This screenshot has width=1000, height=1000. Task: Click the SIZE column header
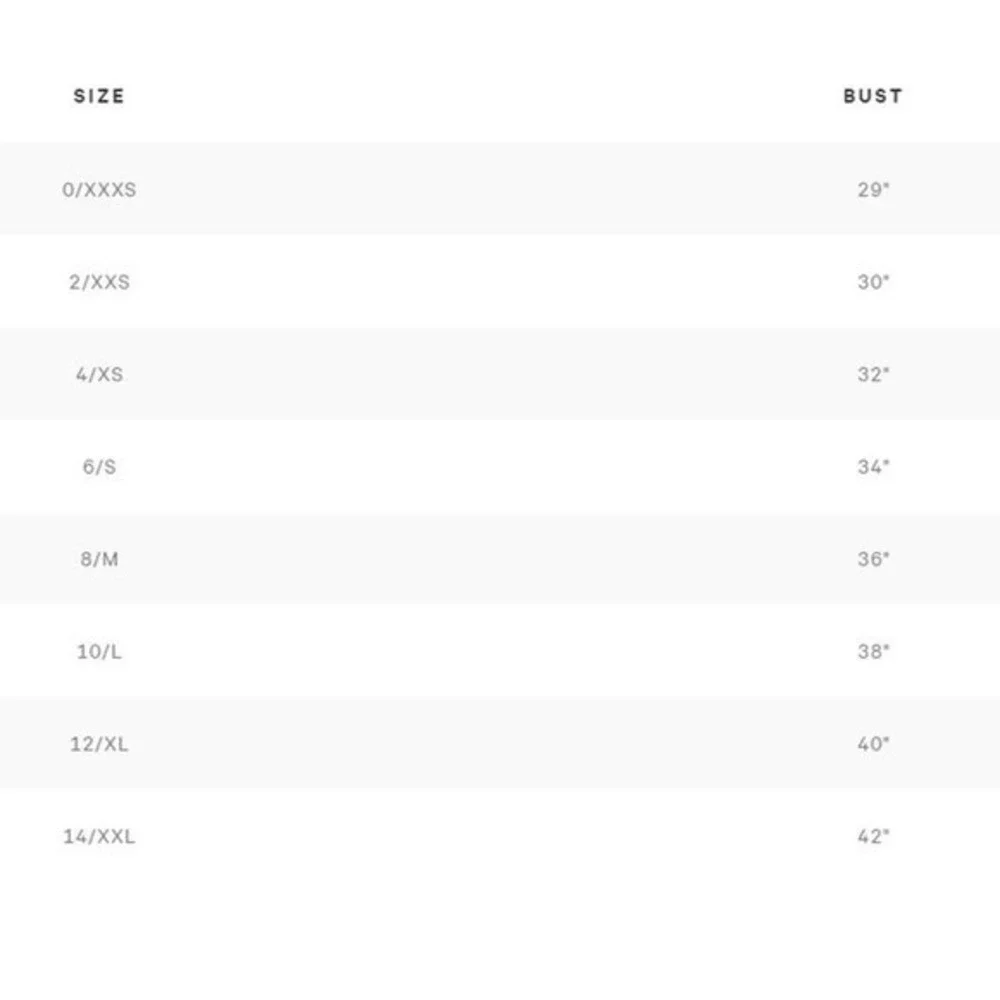99,96
